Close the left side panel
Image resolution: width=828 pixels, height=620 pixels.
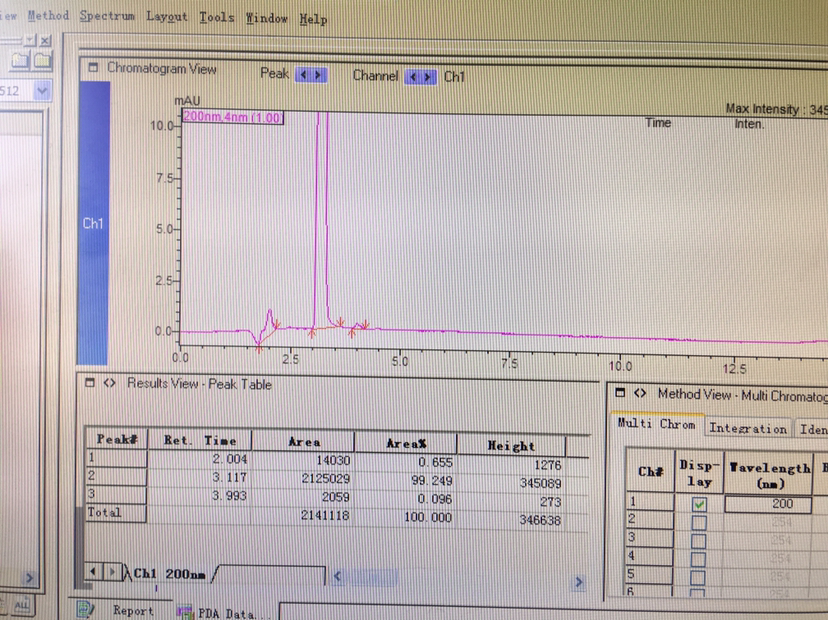[45, 40]
